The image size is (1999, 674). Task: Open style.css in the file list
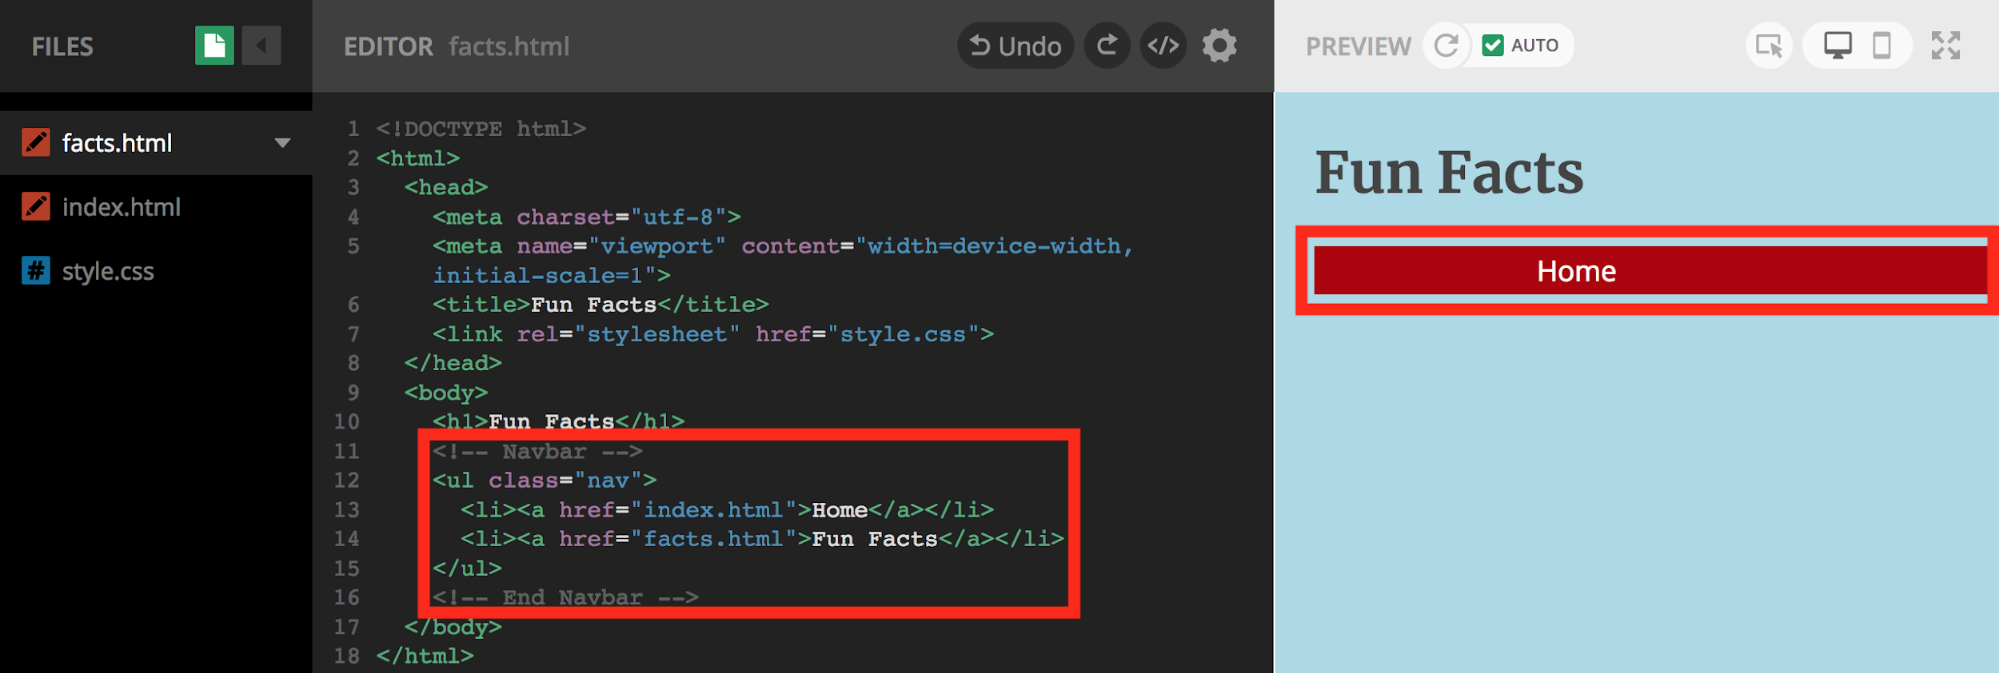point(108,271)
